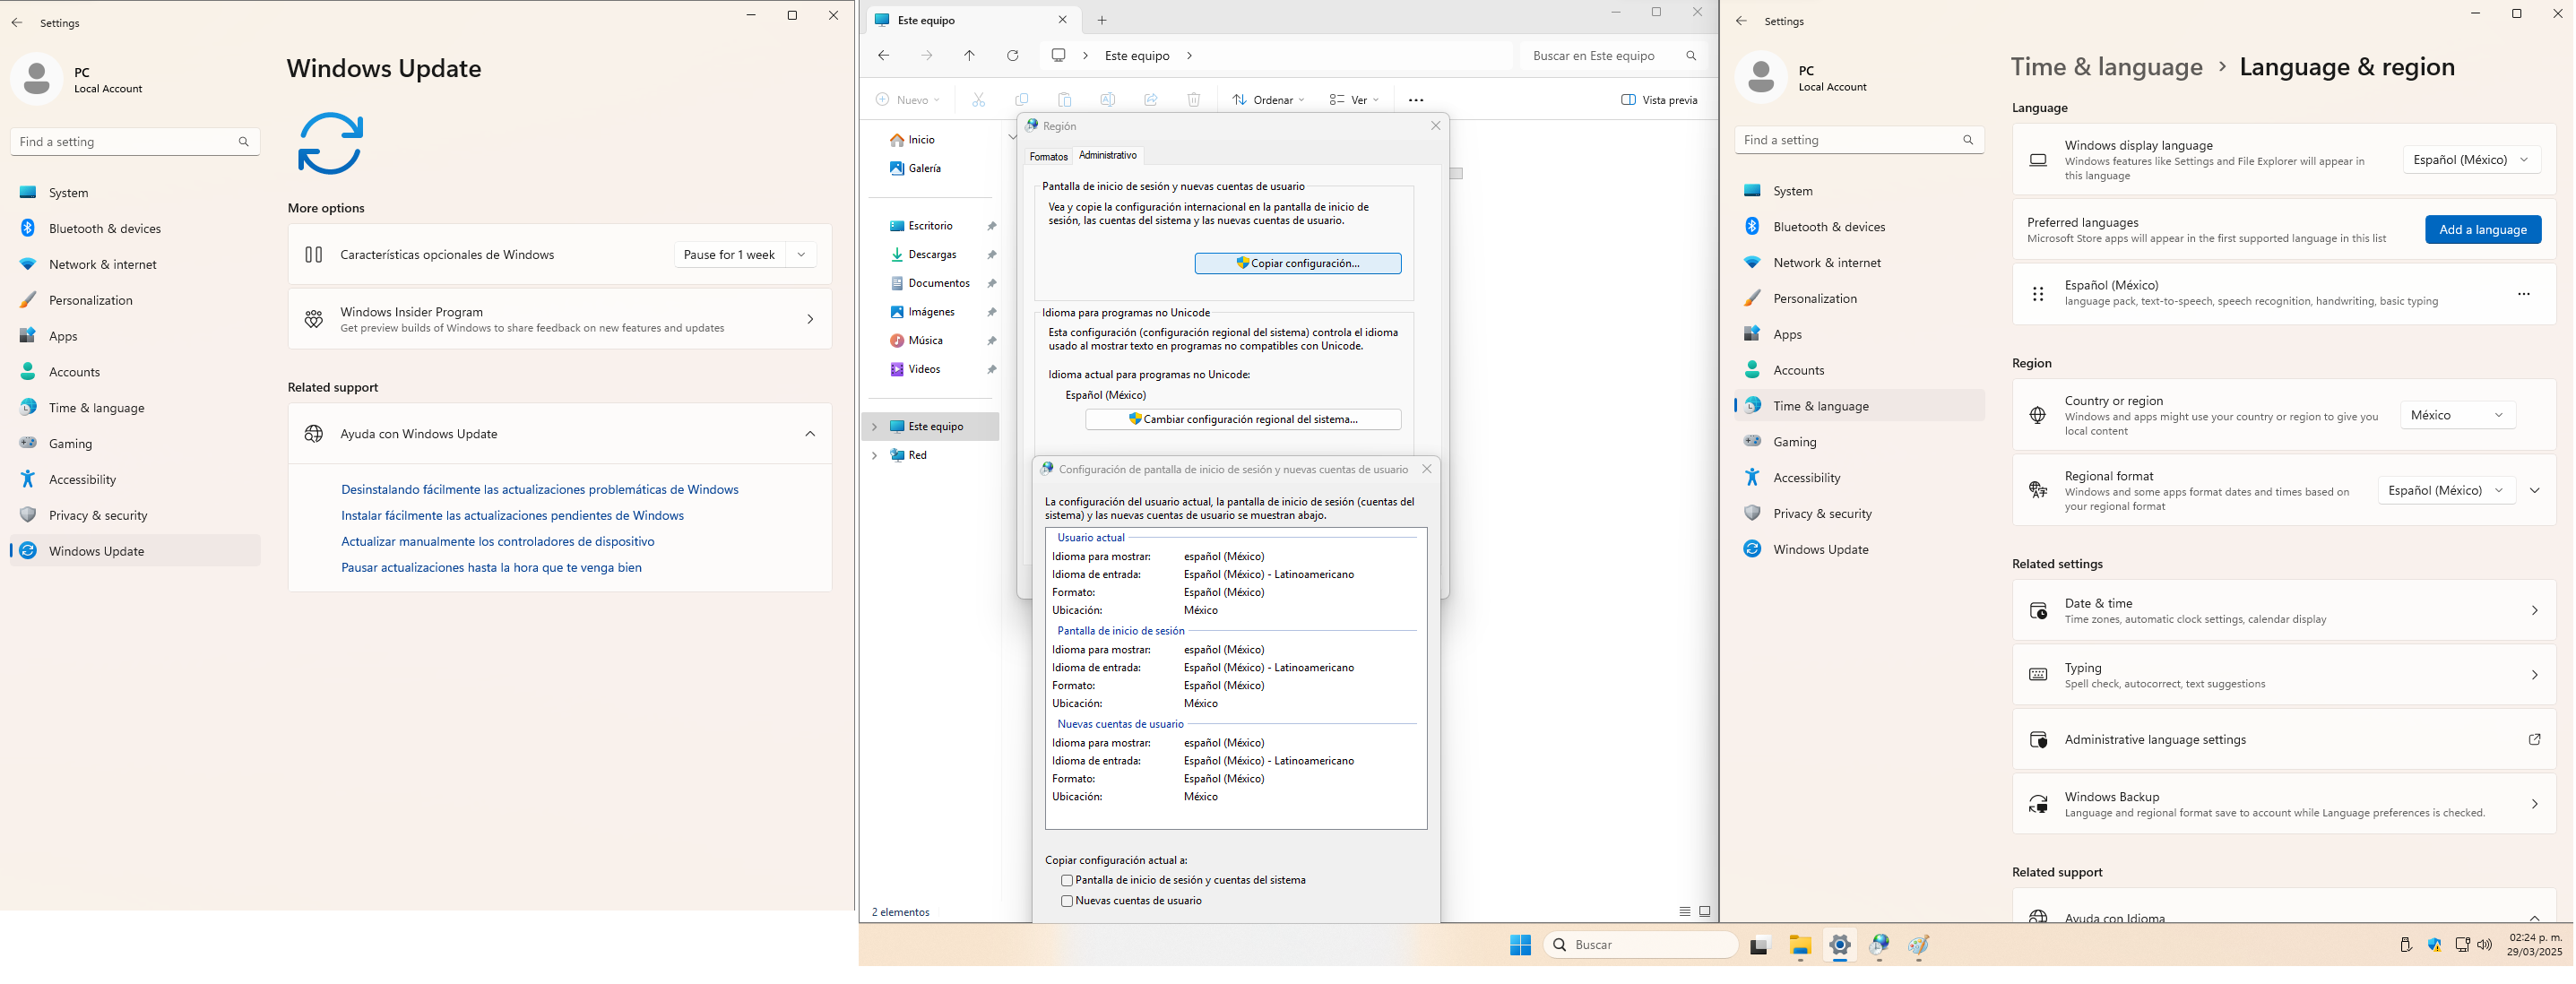Open the Nuevo dropdown in Explorer
The height and width of the screenshot is (984, 2576).
908,100
